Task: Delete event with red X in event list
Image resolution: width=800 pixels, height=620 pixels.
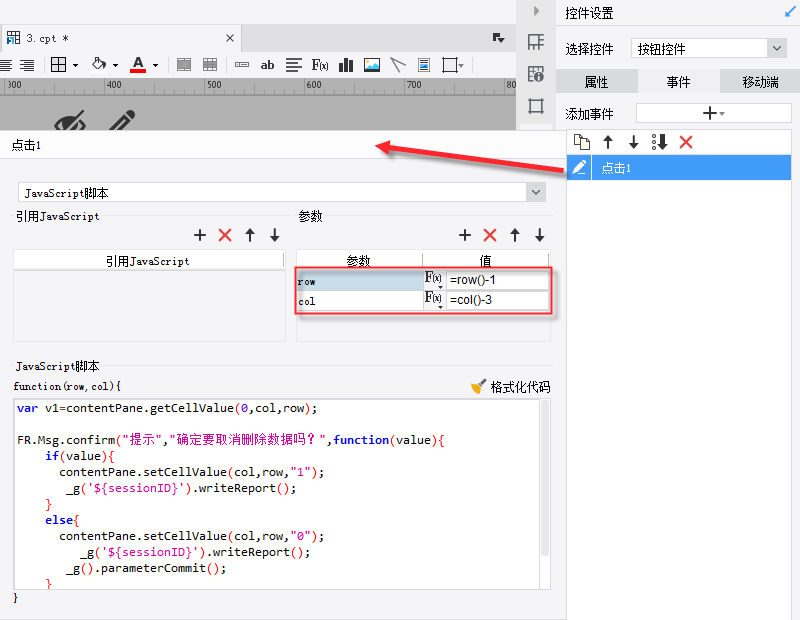Action: 686,142
